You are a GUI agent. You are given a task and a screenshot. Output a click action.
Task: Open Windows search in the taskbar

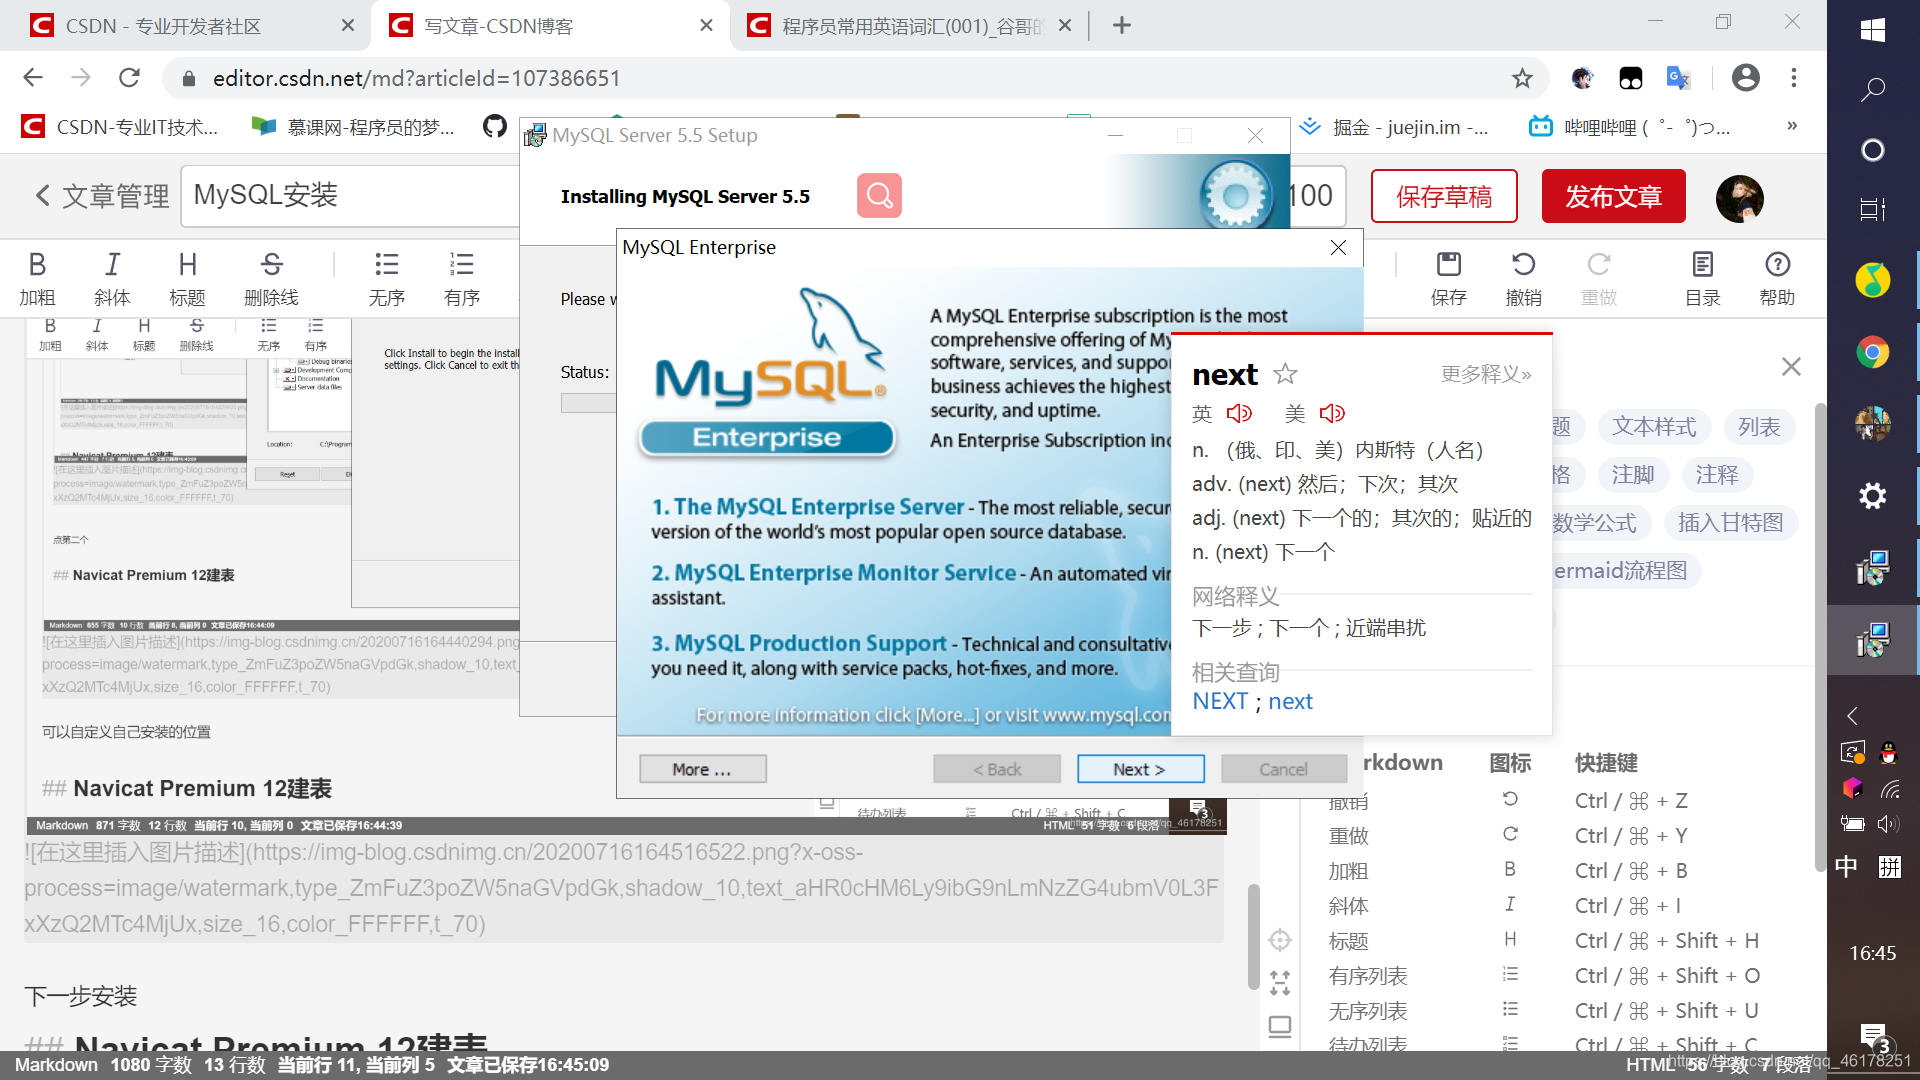[1873, 90]
